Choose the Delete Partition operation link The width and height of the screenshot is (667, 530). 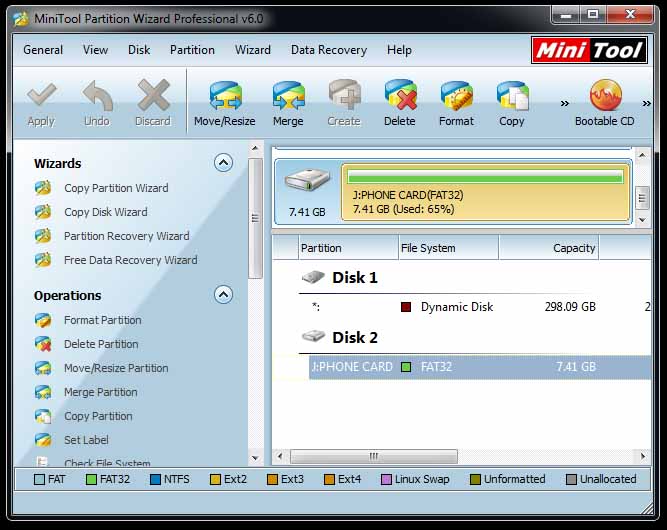coord(101,344)
